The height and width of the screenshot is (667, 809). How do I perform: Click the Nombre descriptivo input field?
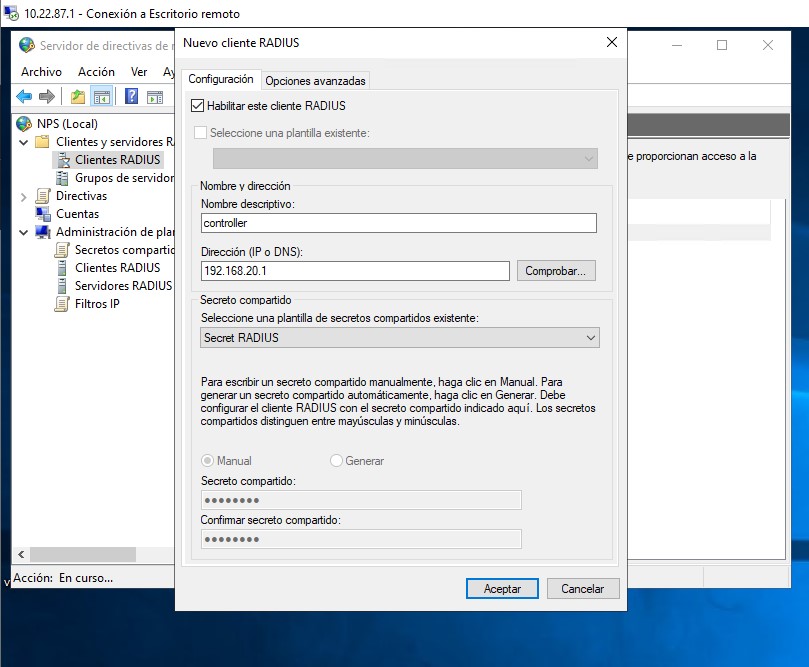399,223
